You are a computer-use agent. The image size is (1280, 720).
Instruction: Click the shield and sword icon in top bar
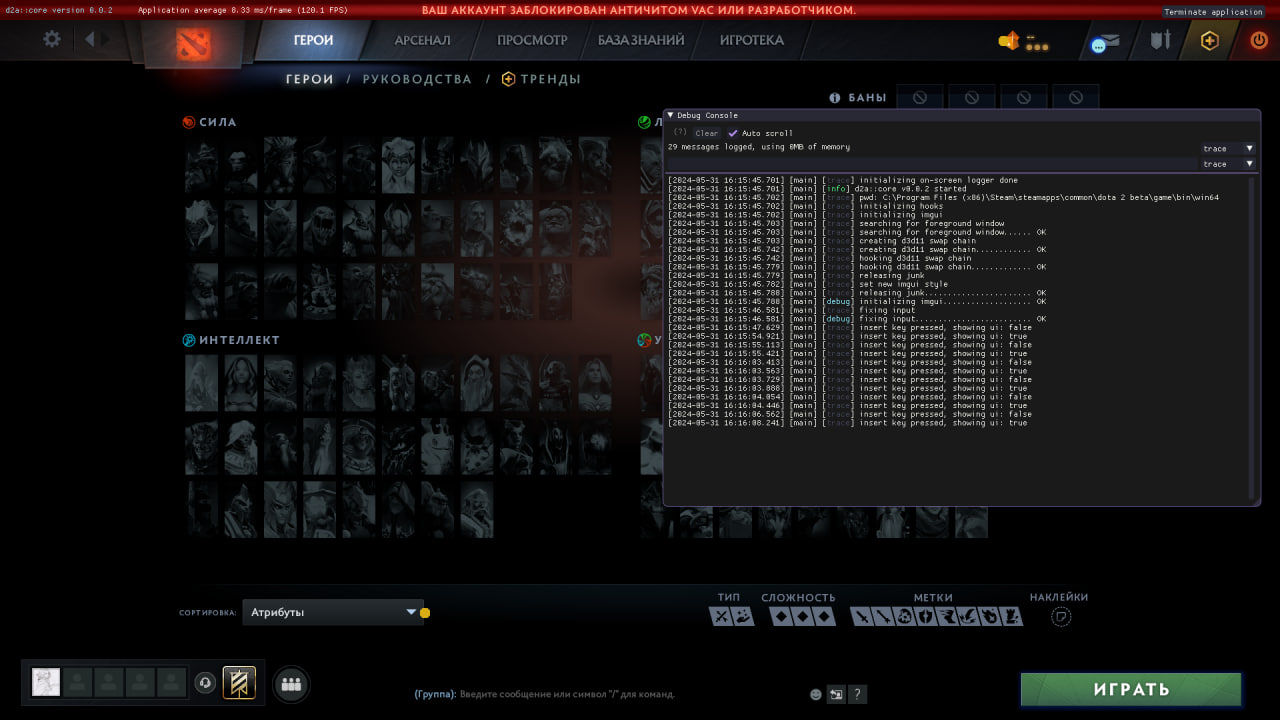[1159, 41]
